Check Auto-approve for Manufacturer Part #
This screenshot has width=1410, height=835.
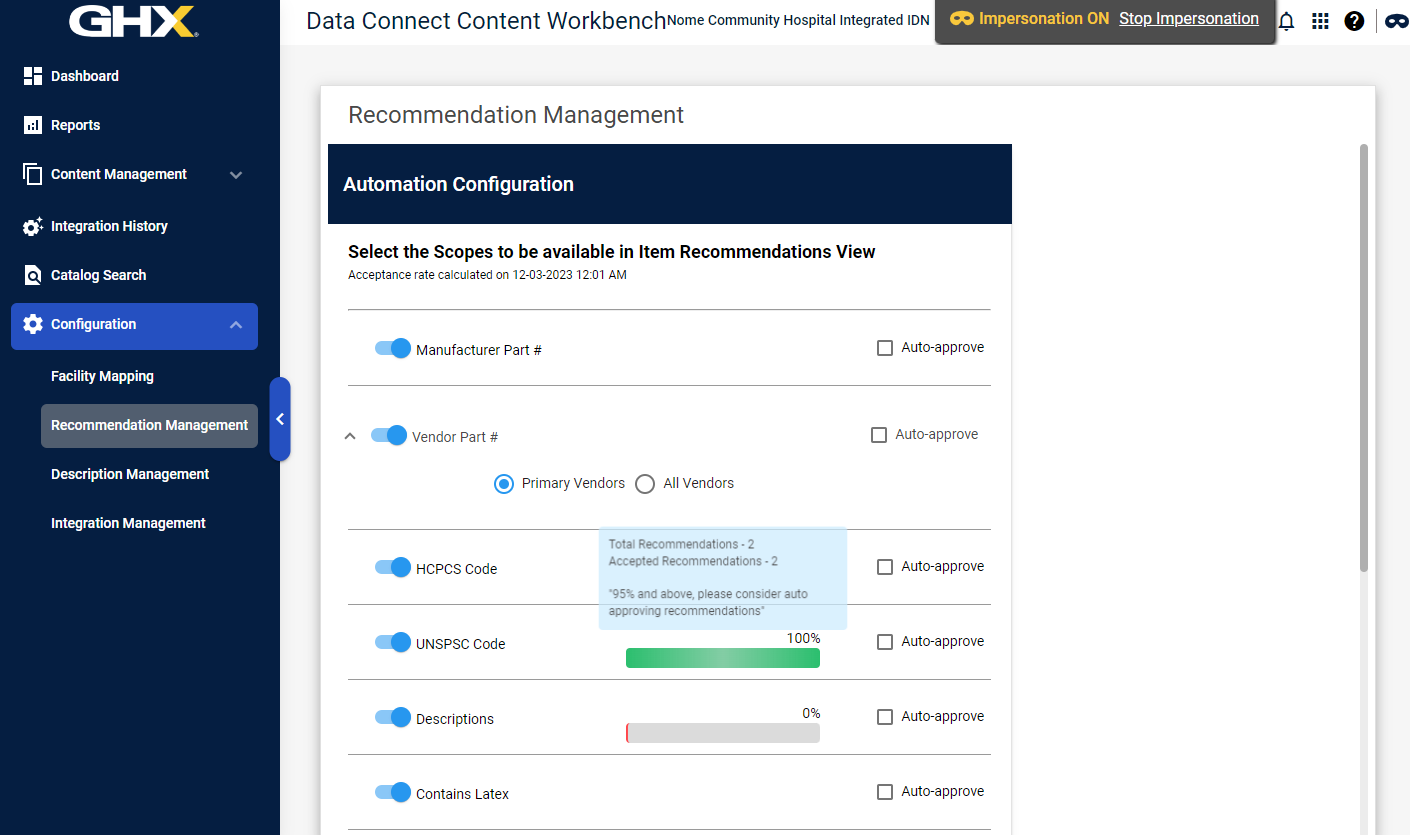(884, 347)
